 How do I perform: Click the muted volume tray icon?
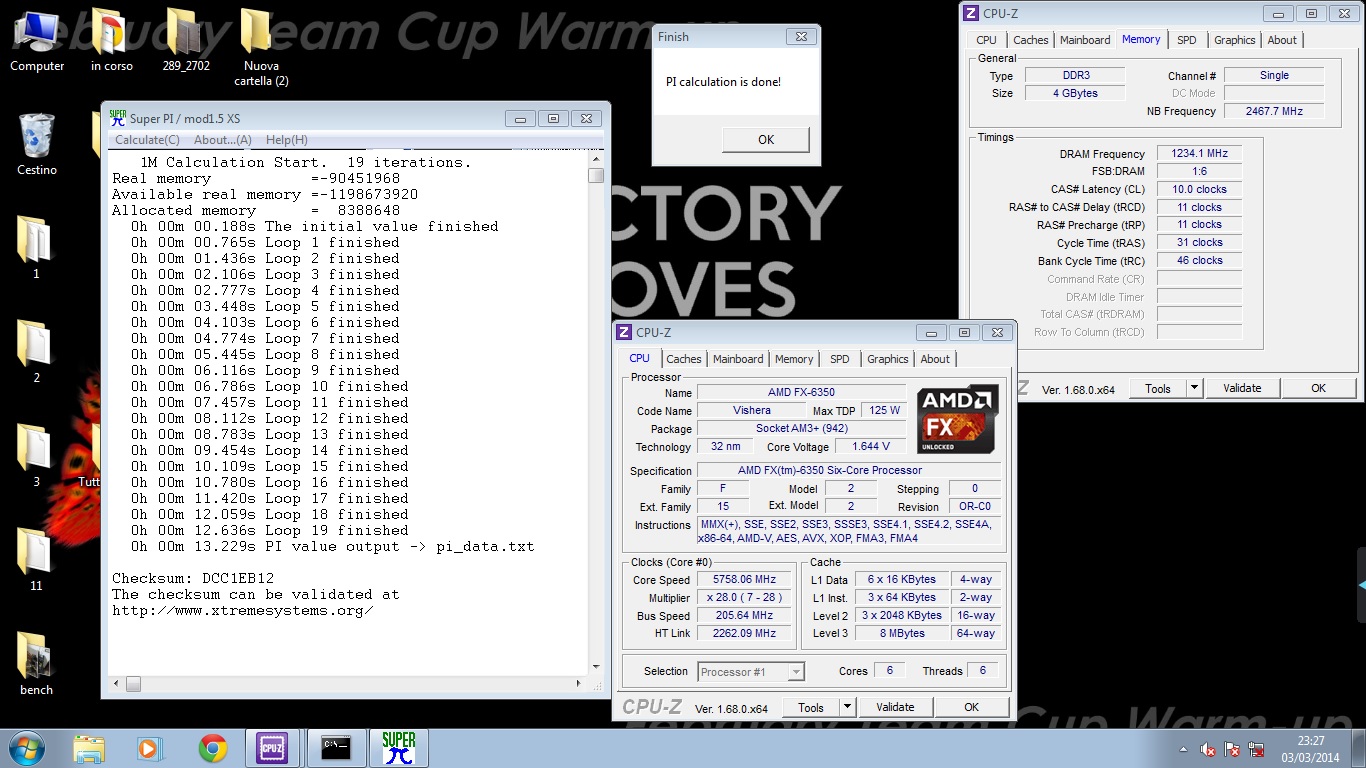click(x=1209, y=749)
